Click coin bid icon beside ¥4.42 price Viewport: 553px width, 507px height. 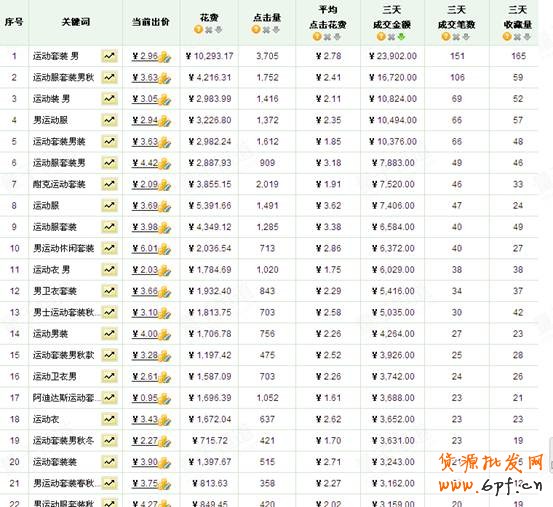point(164,164)
